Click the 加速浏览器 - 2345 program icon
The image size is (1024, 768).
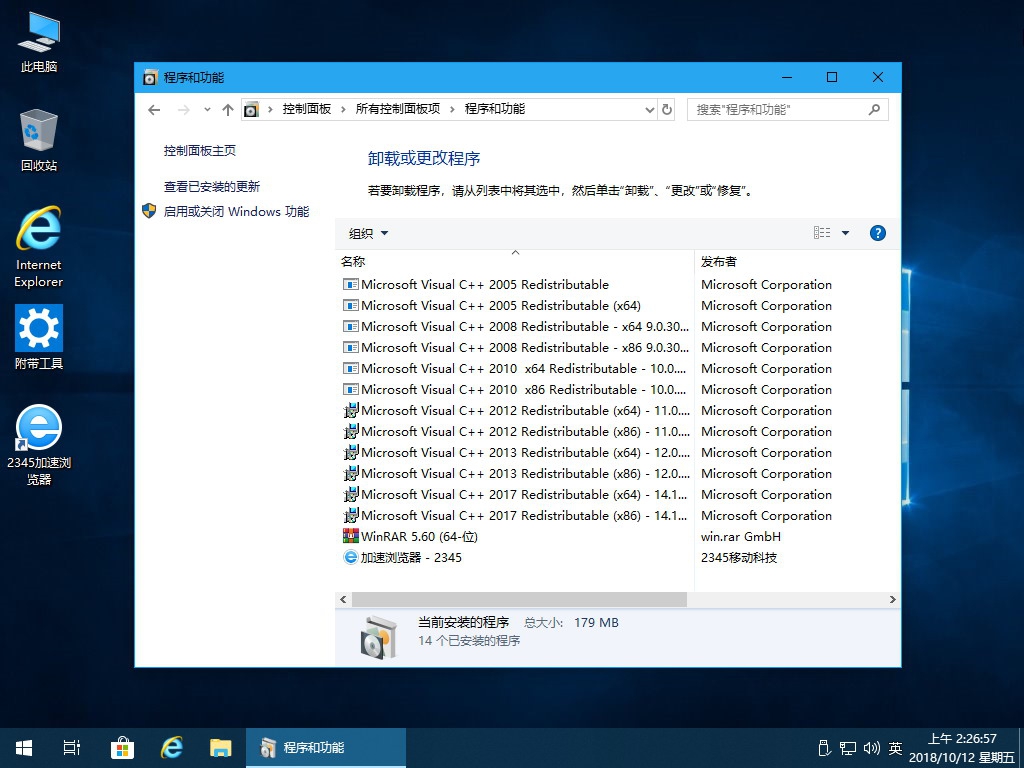(351, 557)
